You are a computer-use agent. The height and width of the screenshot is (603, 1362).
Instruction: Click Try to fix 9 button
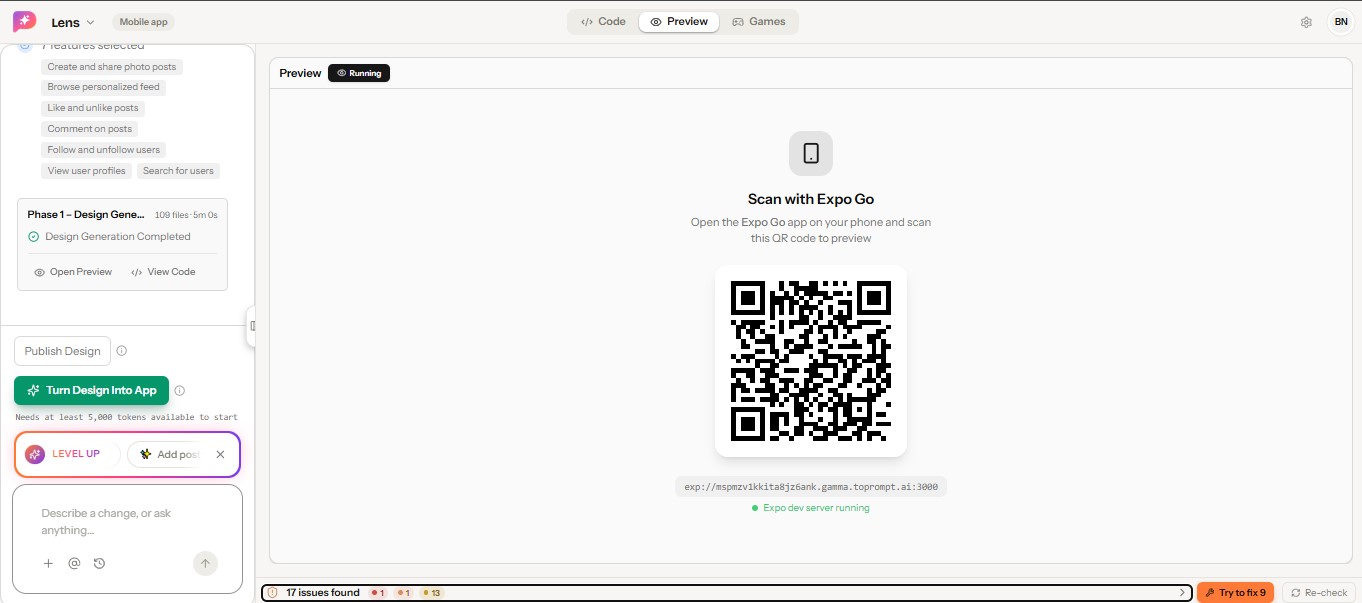[1235, 593]
